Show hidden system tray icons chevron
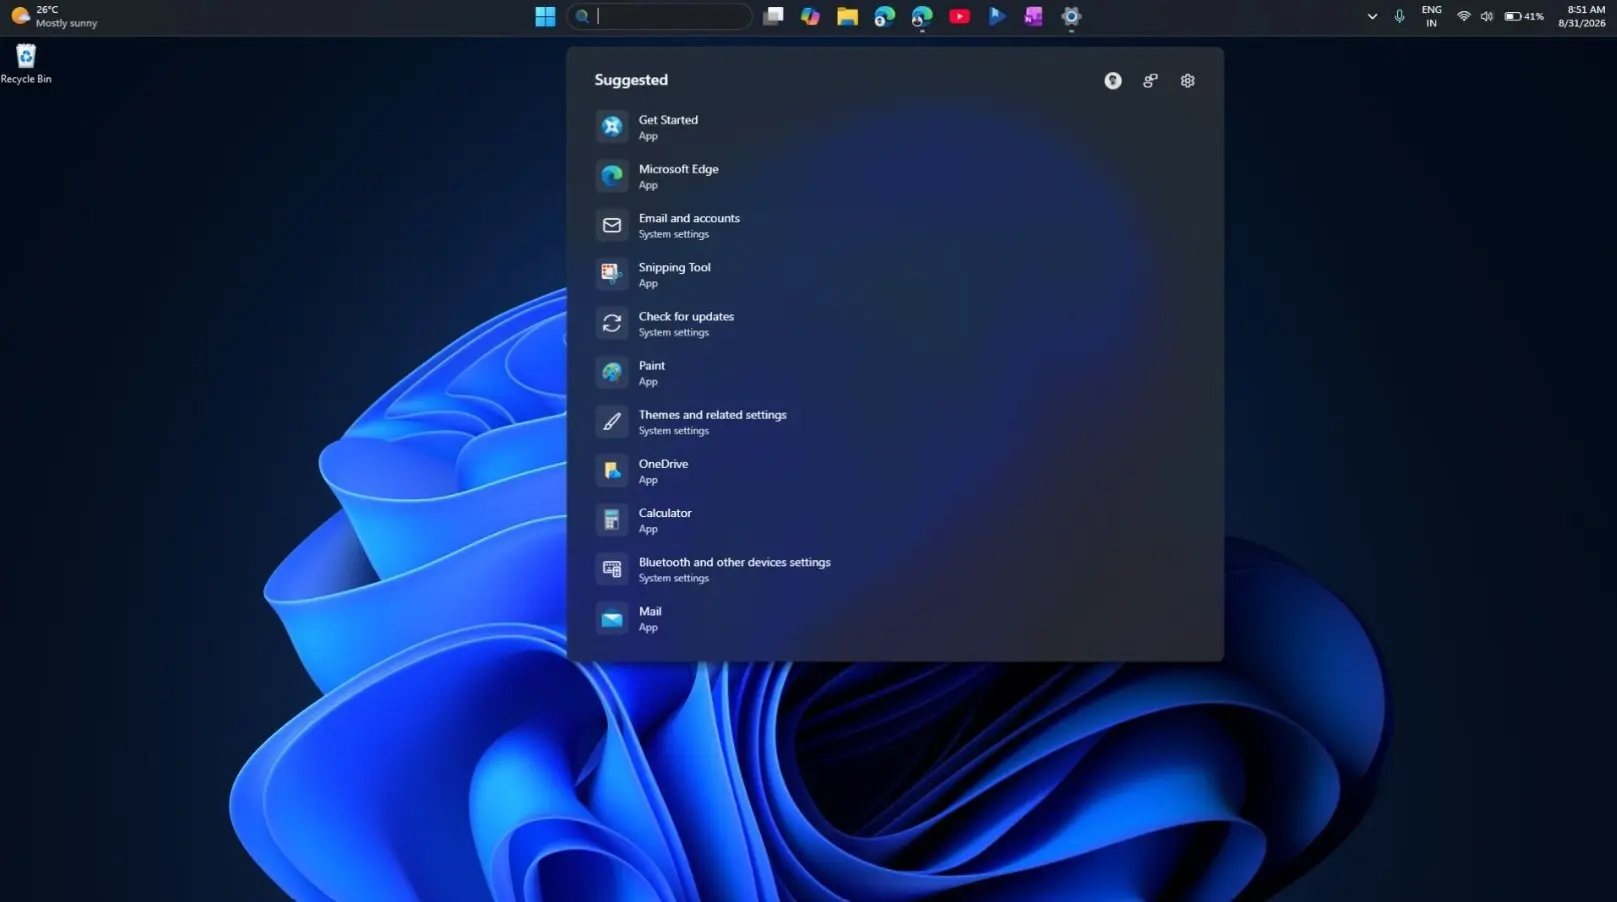 point(1372,16)
